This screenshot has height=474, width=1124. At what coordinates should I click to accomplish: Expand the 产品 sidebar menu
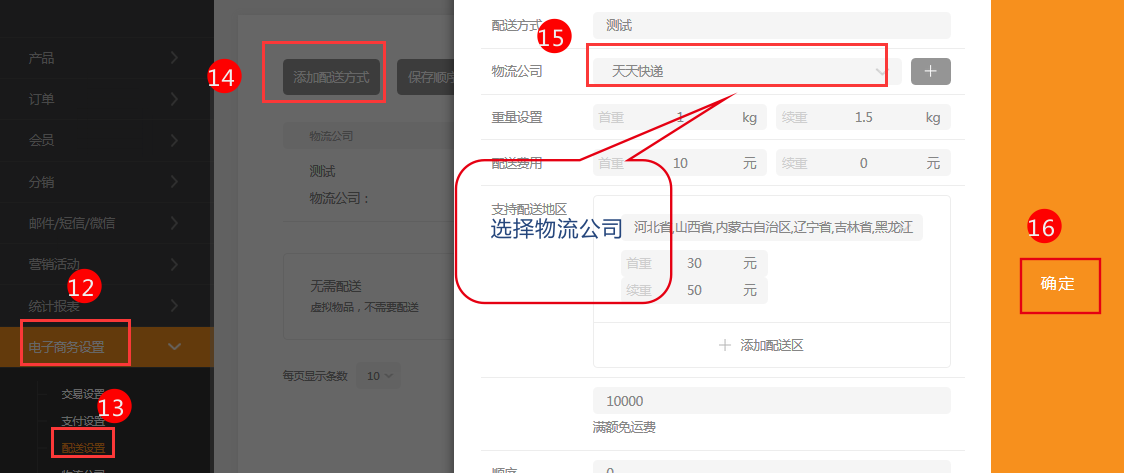click(x=106, y=58)
